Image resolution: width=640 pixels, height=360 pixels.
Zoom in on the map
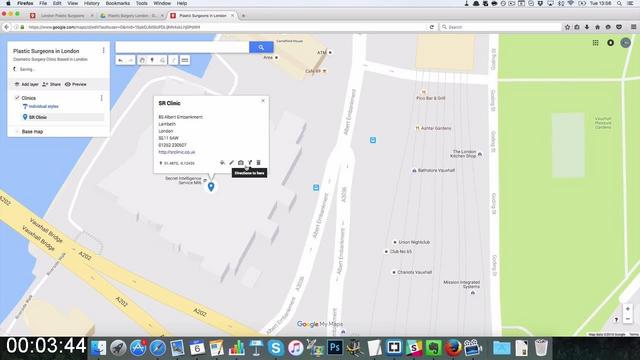point(628,309)
